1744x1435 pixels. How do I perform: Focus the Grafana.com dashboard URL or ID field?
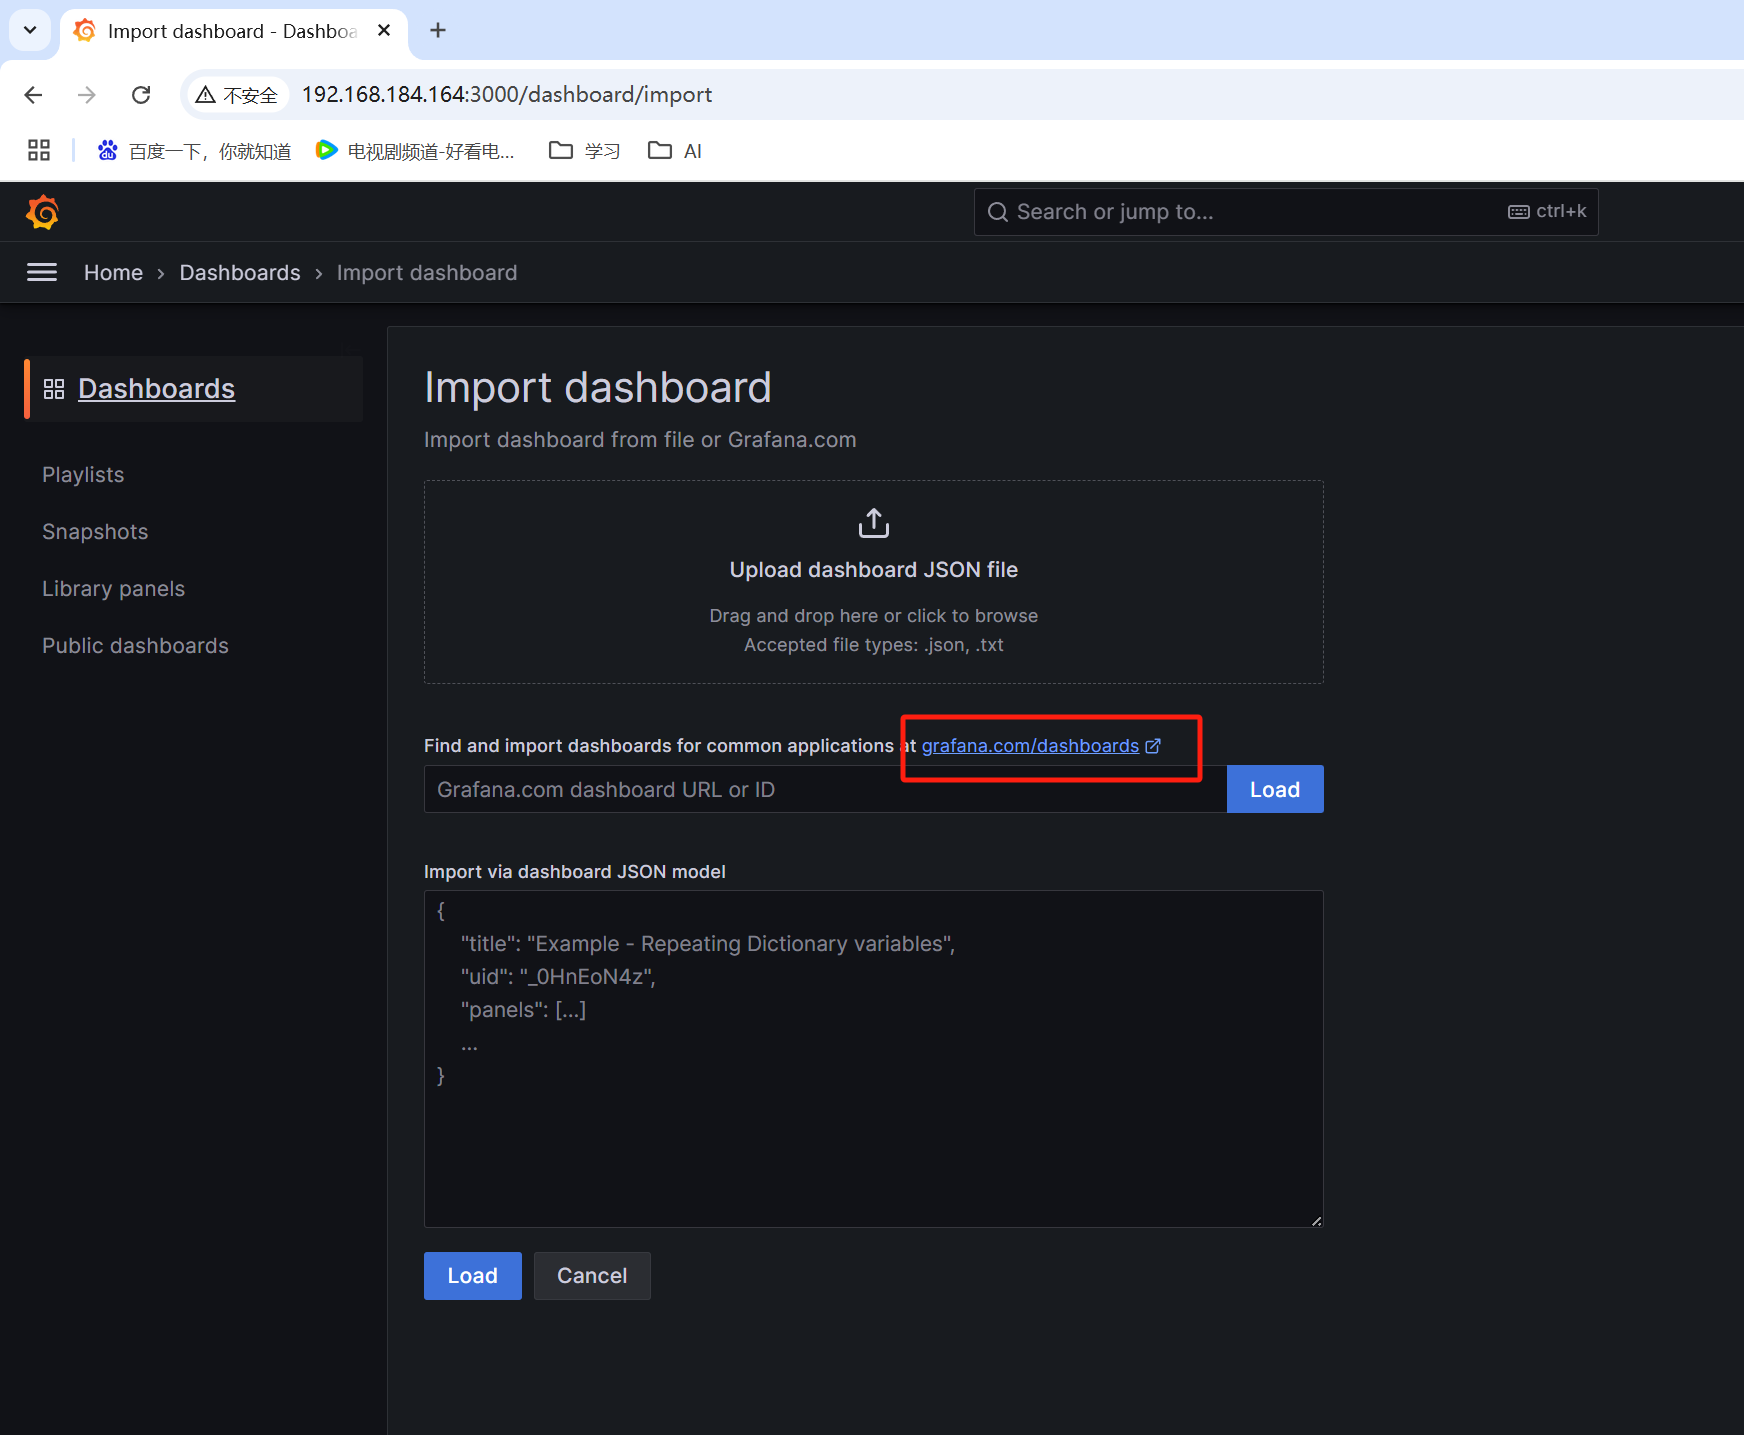coord(825,789)
